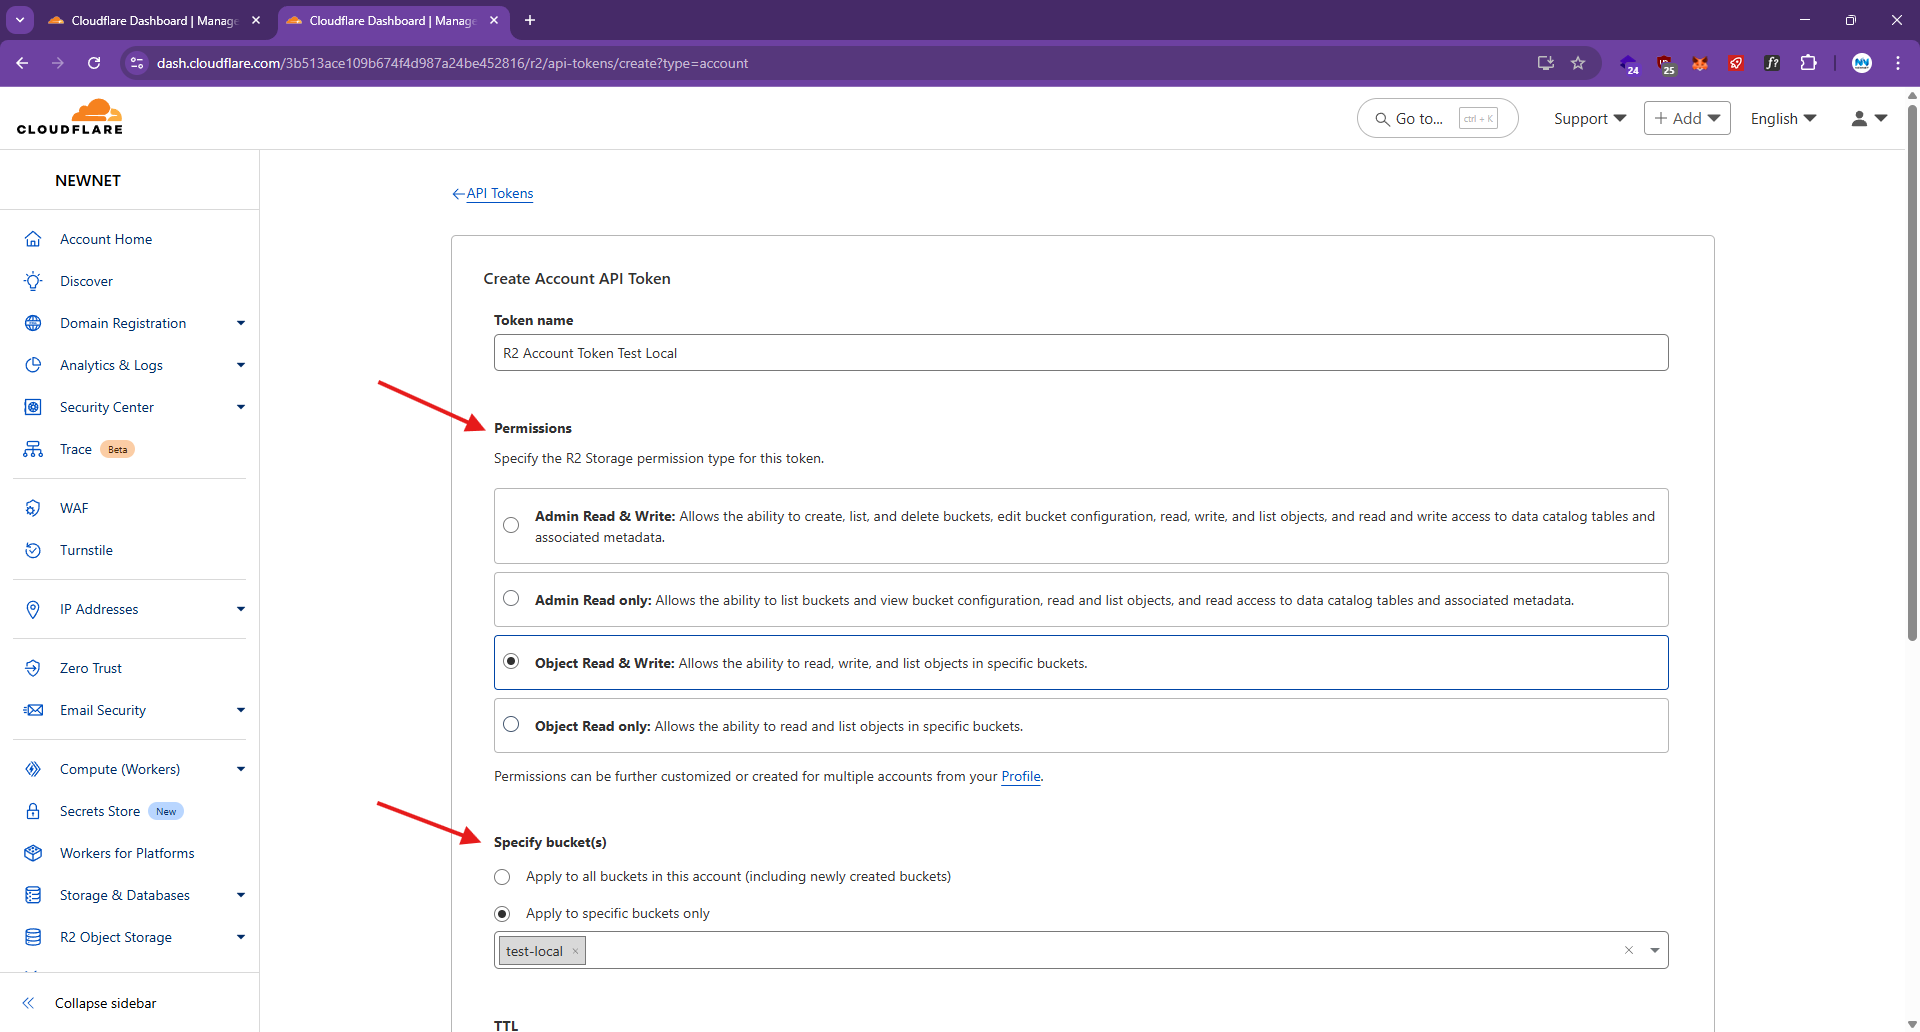The width and height of the screenshot is (1920, 1032).
Task: Click the Compute (Workers) icon
Action: point(33,769)
